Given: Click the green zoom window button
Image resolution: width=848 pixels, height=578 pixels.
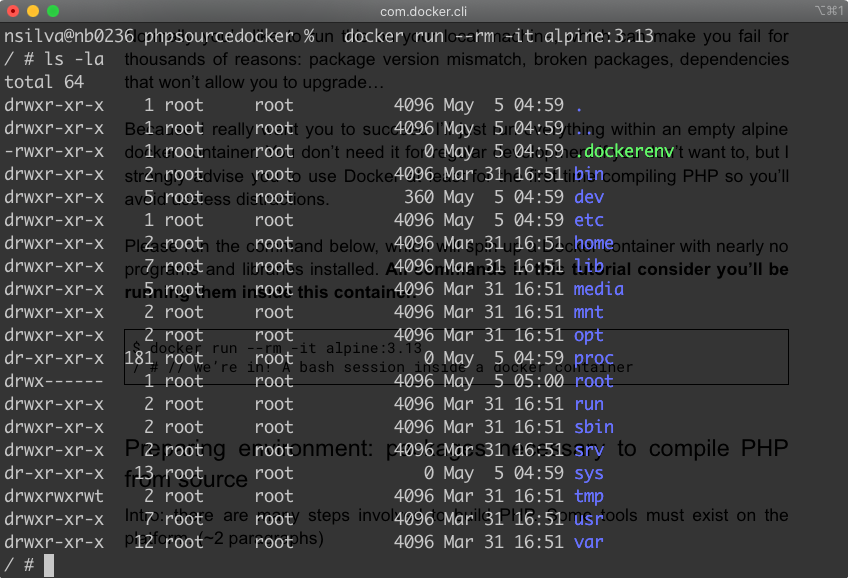Looking at the screenshot, I should pos(53,11).
